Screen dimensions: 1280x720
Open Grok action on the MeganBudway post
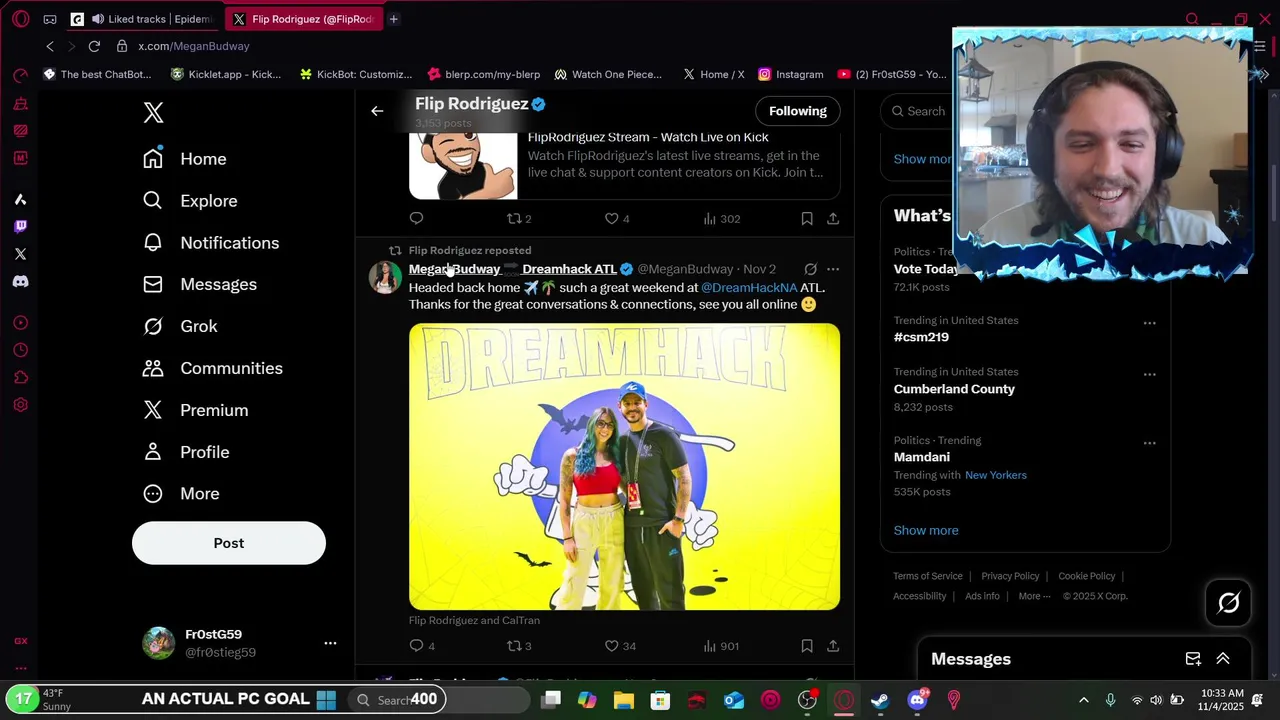click(811, 269)
